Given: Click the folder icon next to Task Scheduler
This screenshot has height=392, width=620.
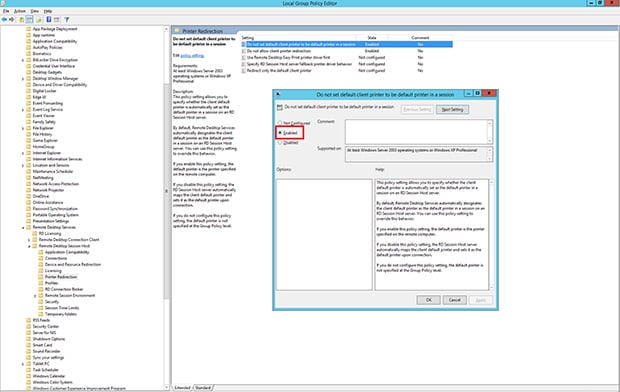Looking at the screenshot, I should click(x=28, y=370).
